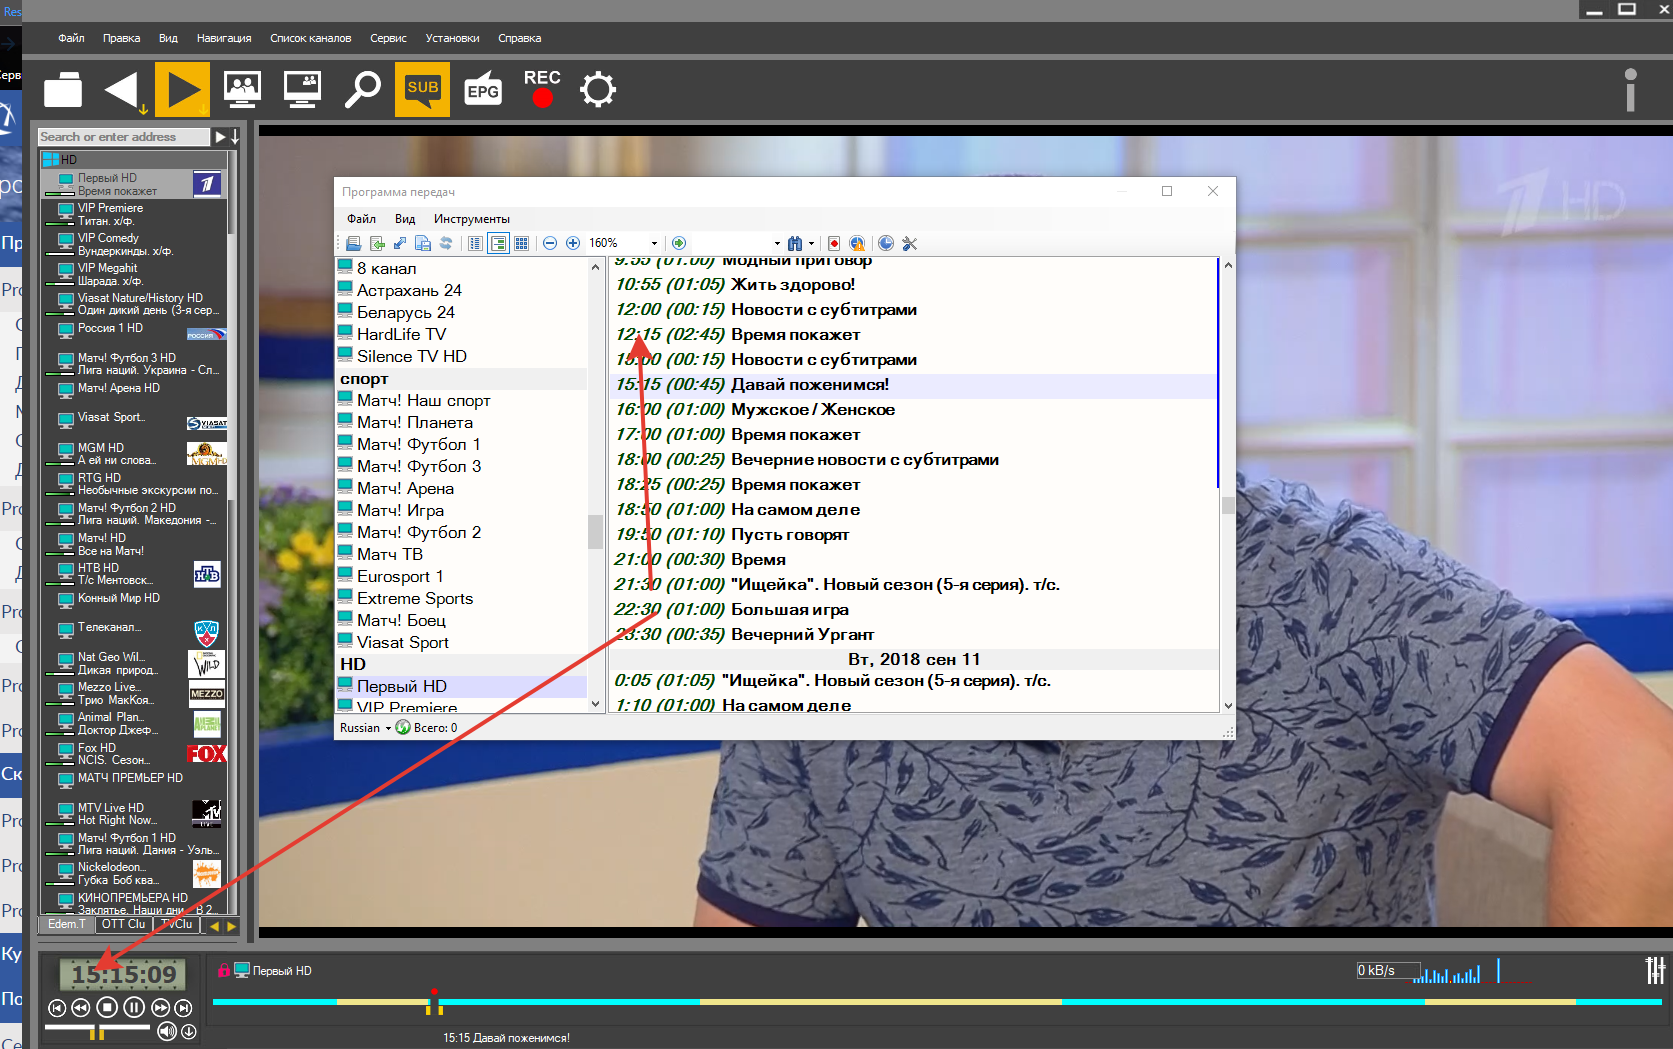Switch to the OTT Clu tab

tap(123, 924)
